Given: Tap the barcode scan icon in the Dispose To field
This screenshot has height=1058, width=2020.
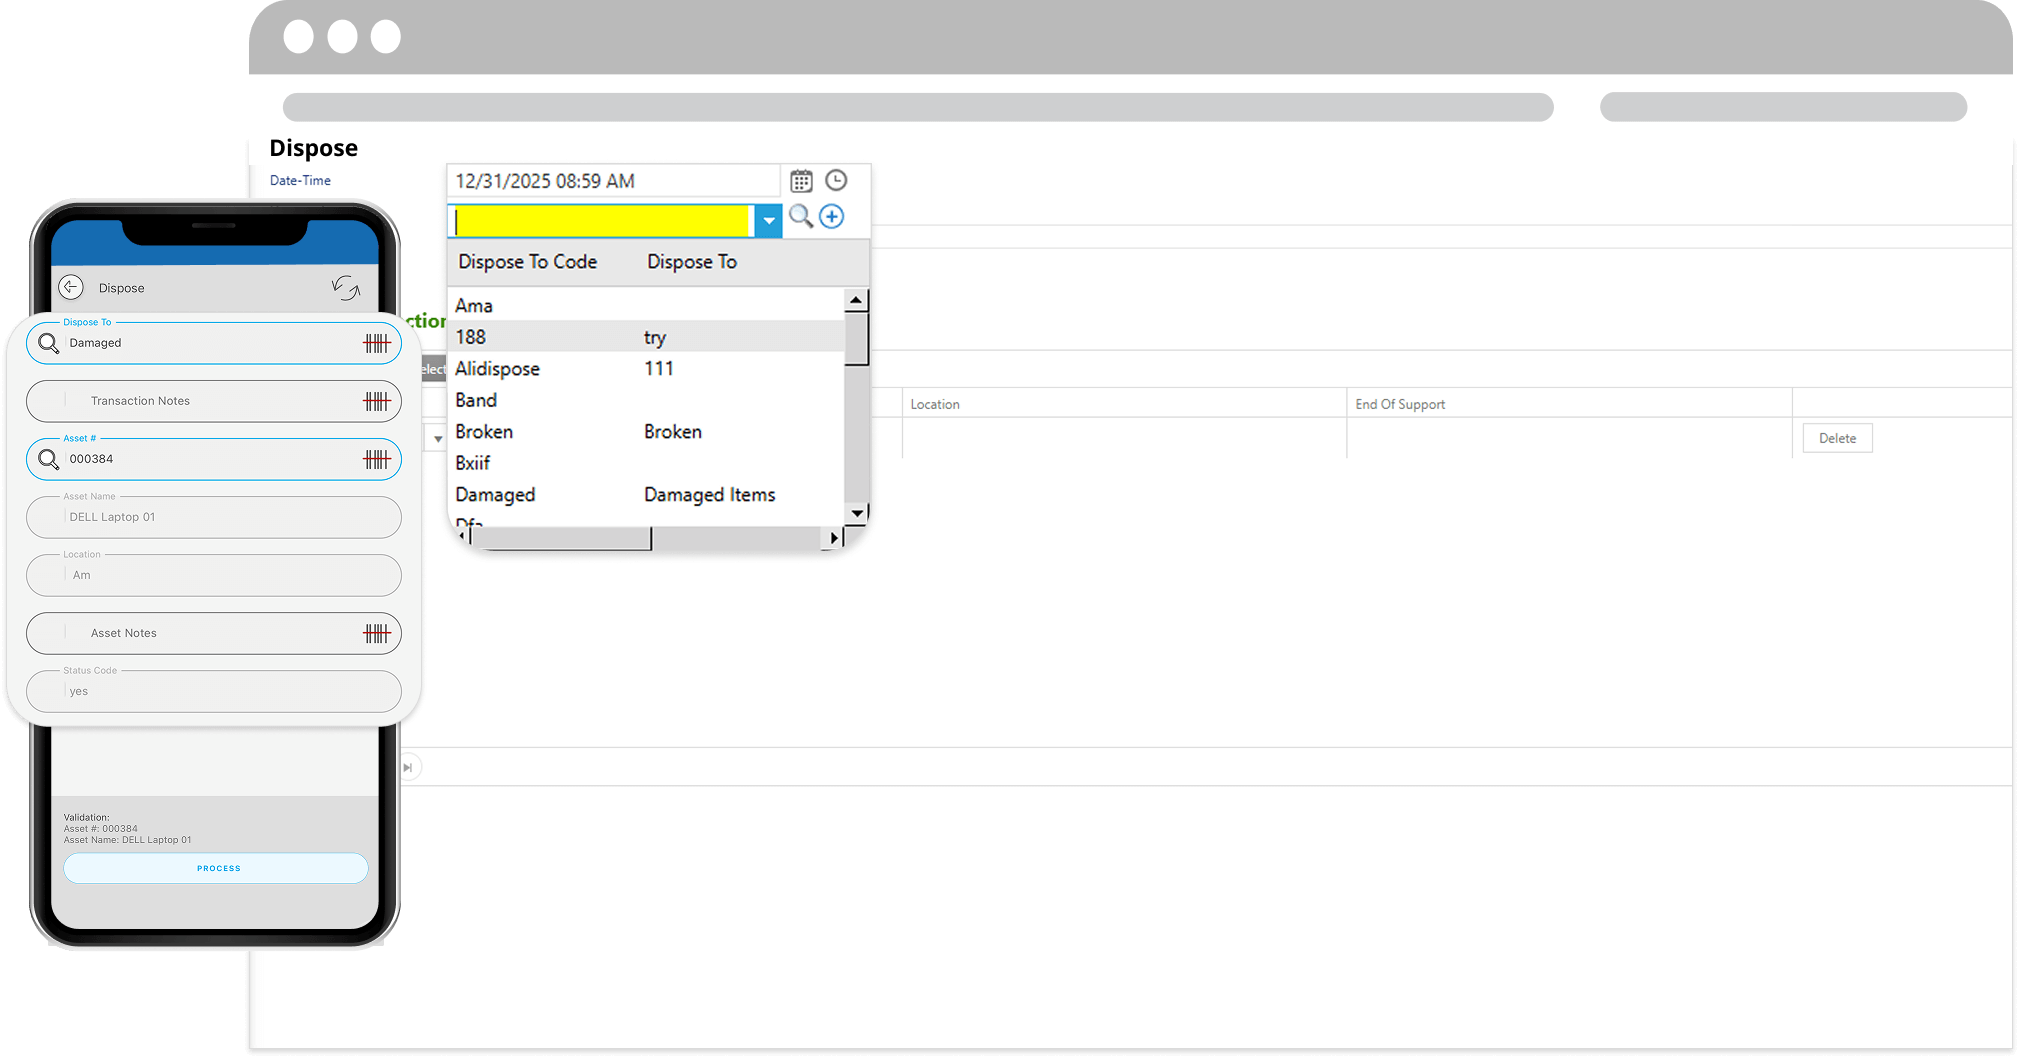Looking at the screenshot, I should 378,342.
